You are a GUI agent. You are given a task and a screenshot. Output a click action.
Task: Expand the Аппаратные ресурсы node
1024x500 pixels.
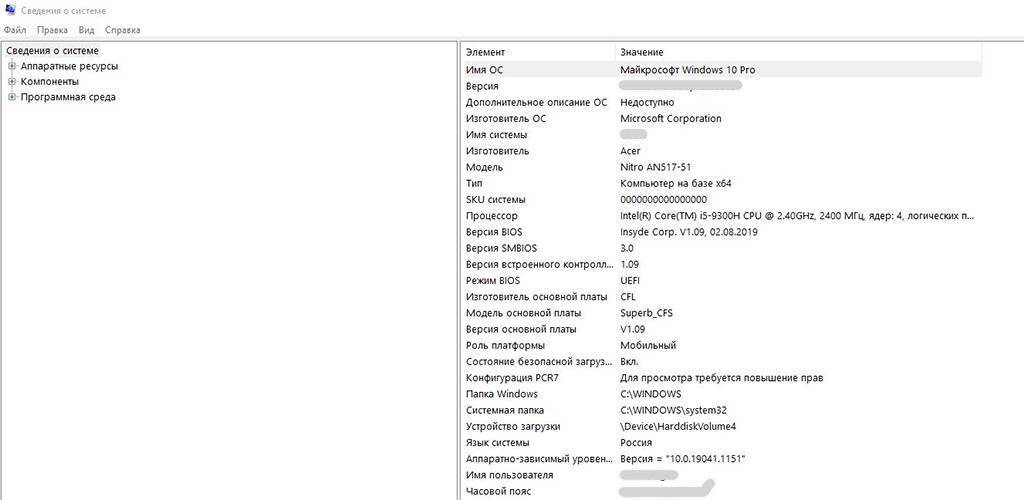(12, 66)
